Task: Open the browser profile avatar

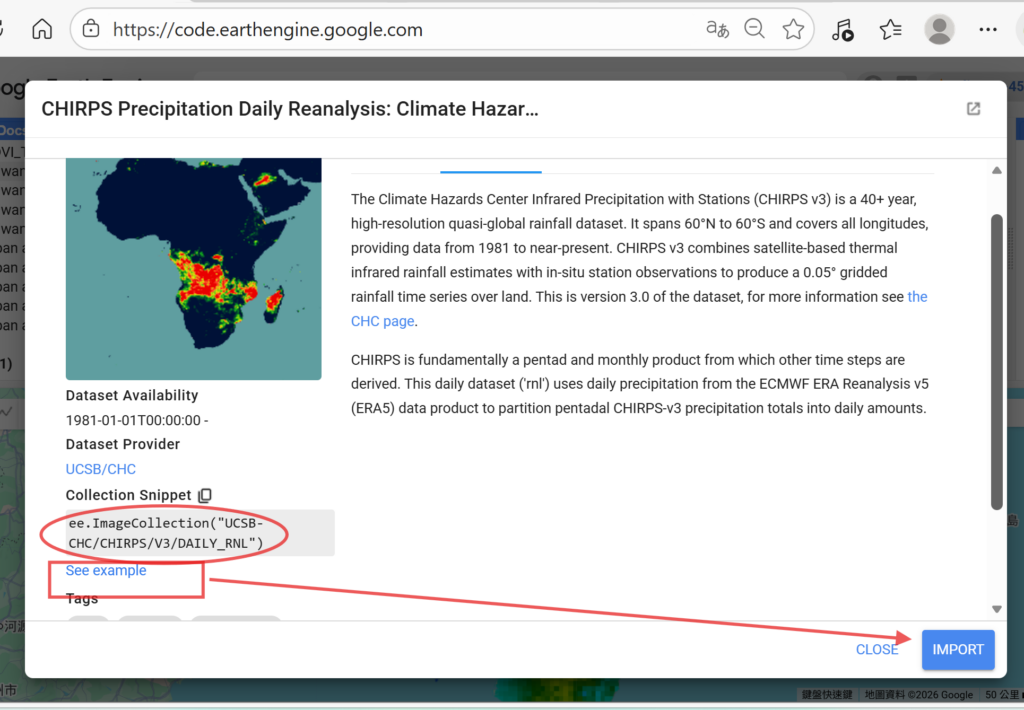Action: point(939,30)
